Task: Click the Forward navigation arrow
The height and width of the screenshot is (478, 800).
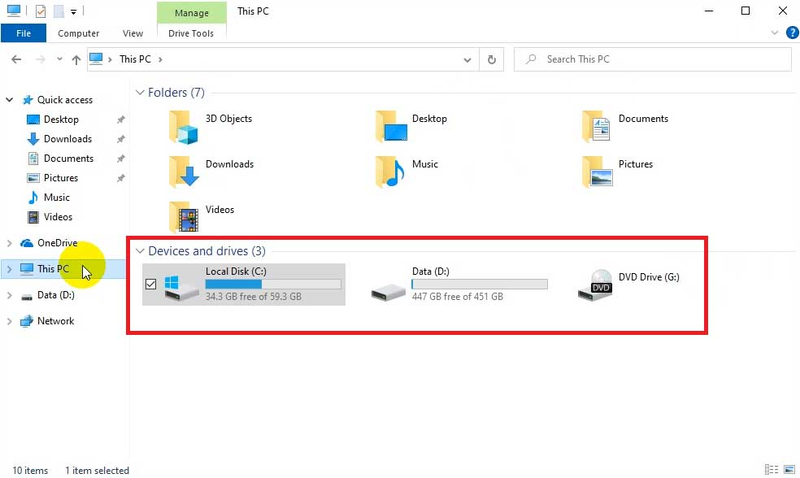Action: [40, 60]
